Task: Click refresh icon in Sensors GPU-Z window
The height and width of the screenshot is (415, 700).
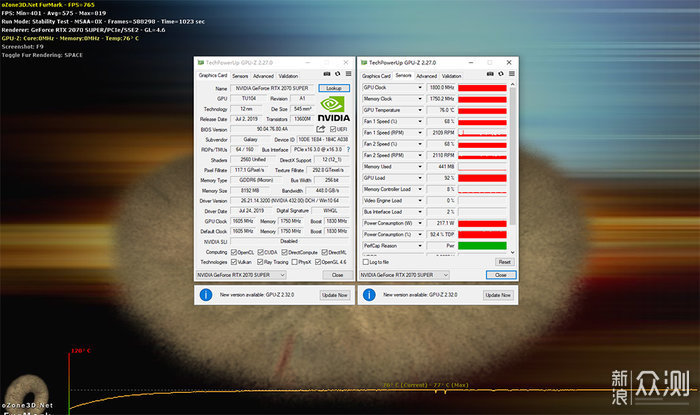Action: coord(501,74)
